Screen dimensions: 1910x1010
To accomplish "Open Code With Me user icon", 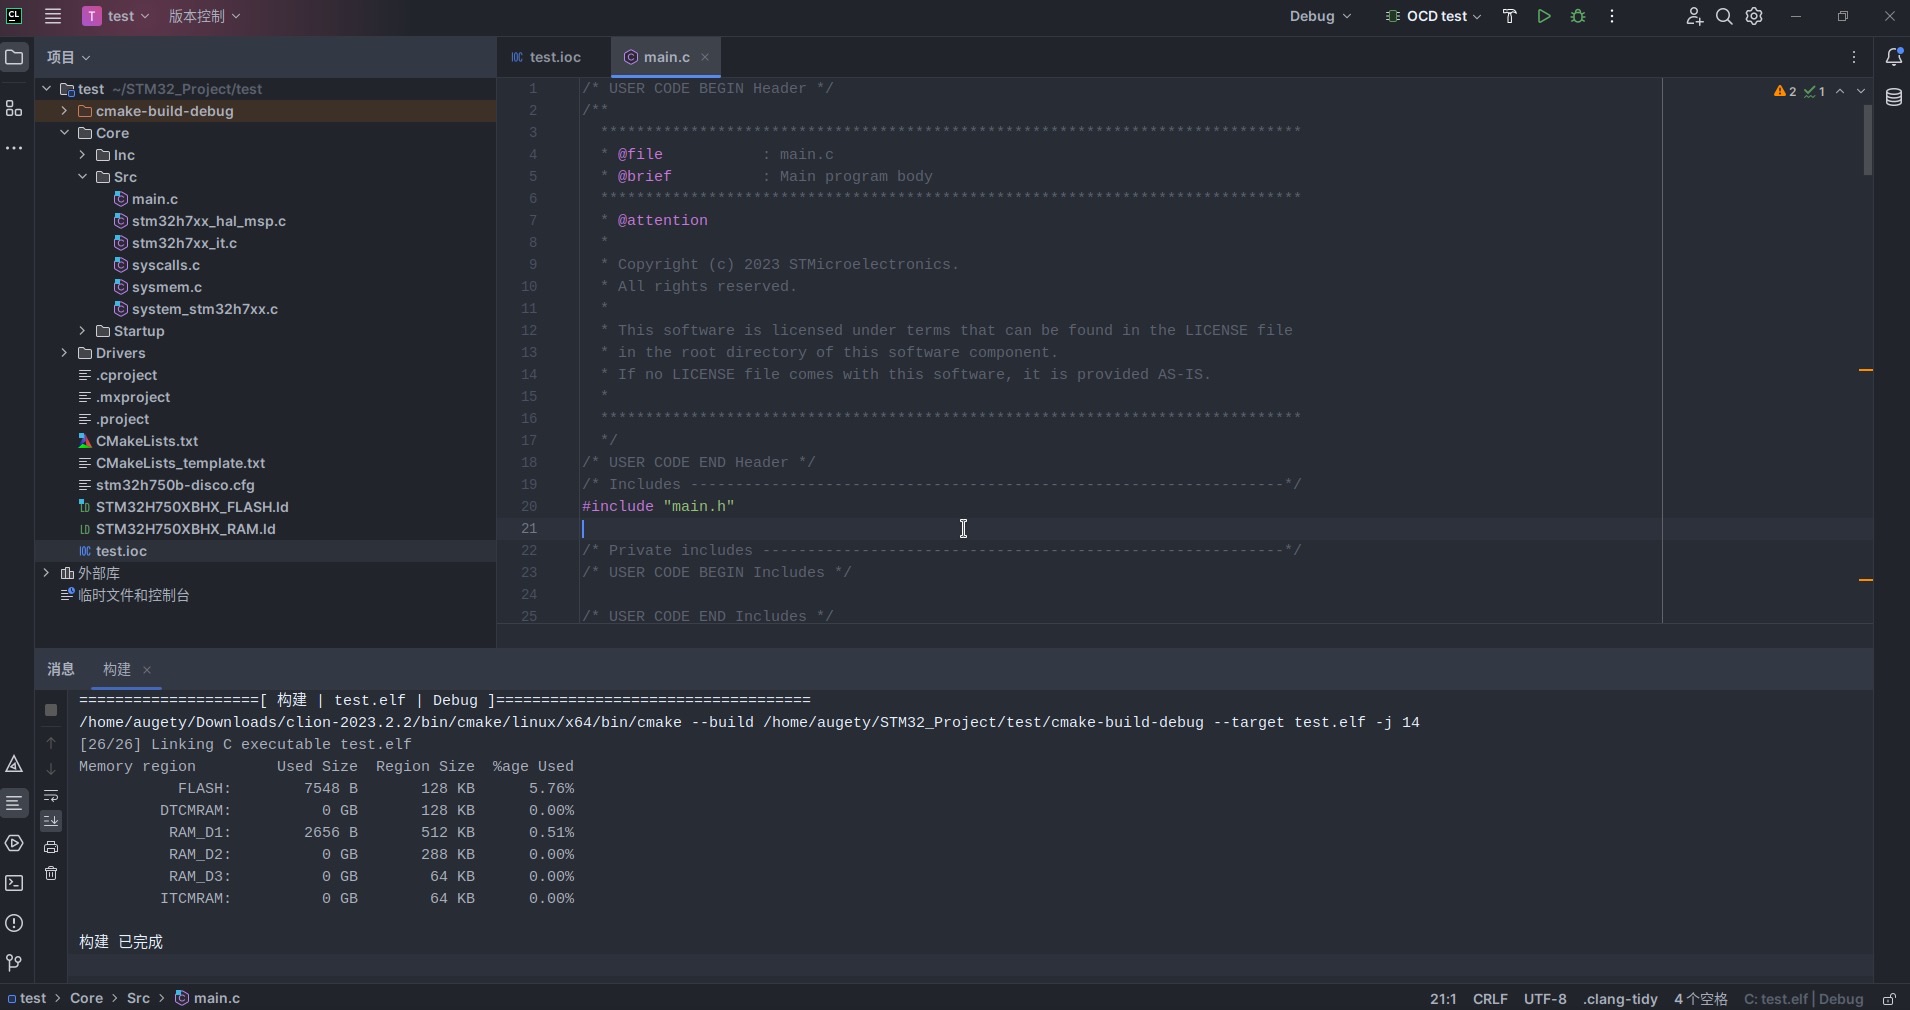I will (1694, 16).
